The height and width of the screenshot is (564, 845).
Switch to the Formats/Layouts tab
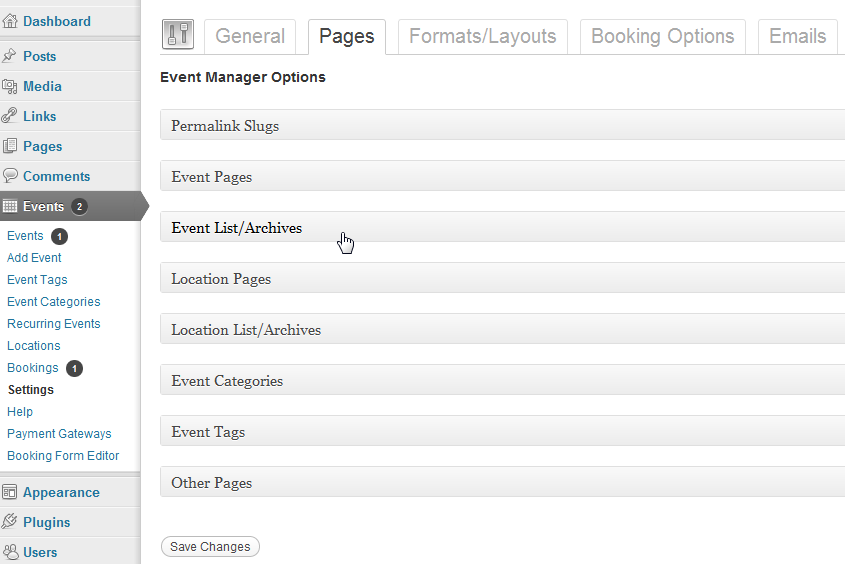[x=483, y=37]
